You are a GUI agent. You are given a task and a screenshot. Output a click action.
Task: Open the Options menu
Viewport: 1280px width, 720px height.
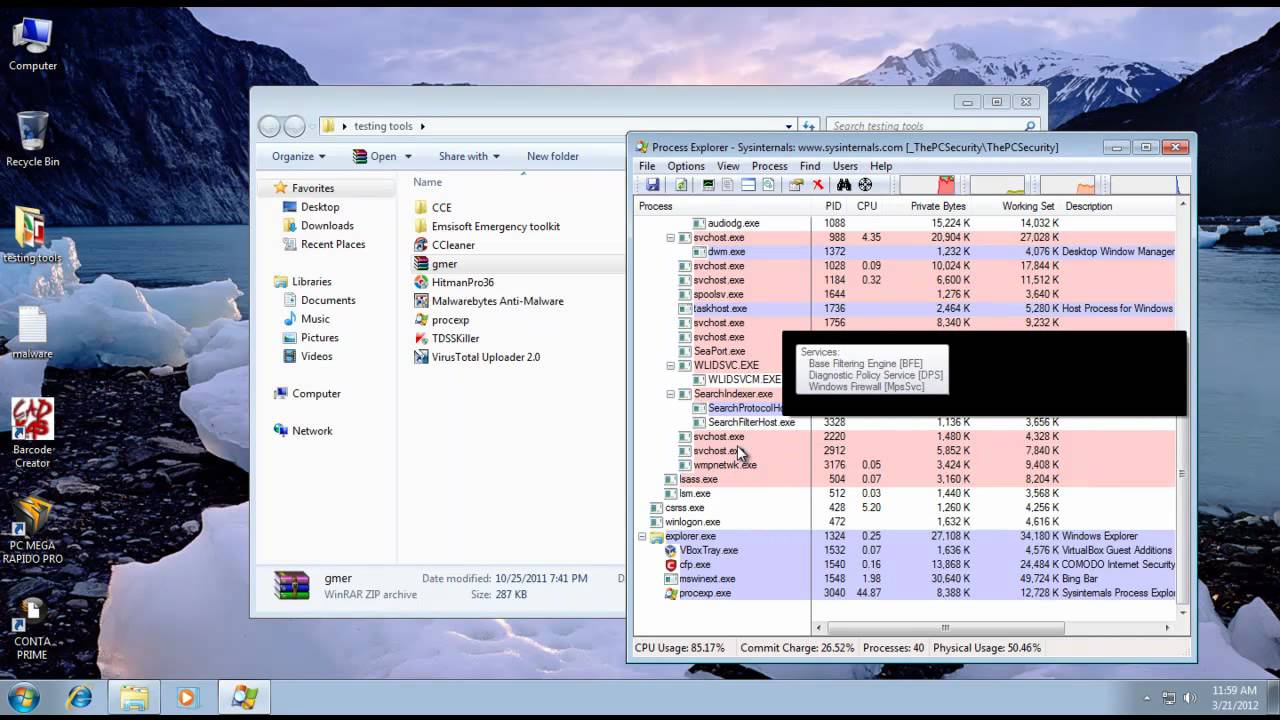[686, 166]
